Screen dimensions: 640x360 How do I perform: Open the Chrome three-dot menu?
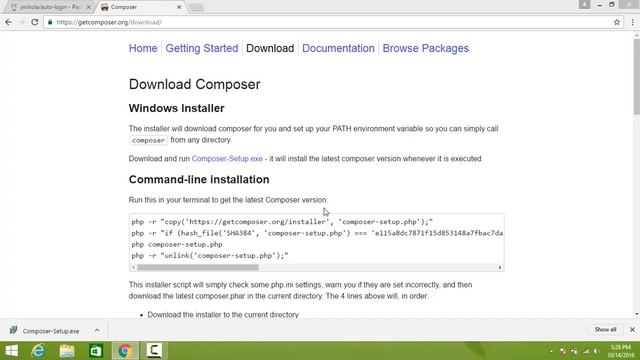[x=632, y=22]
